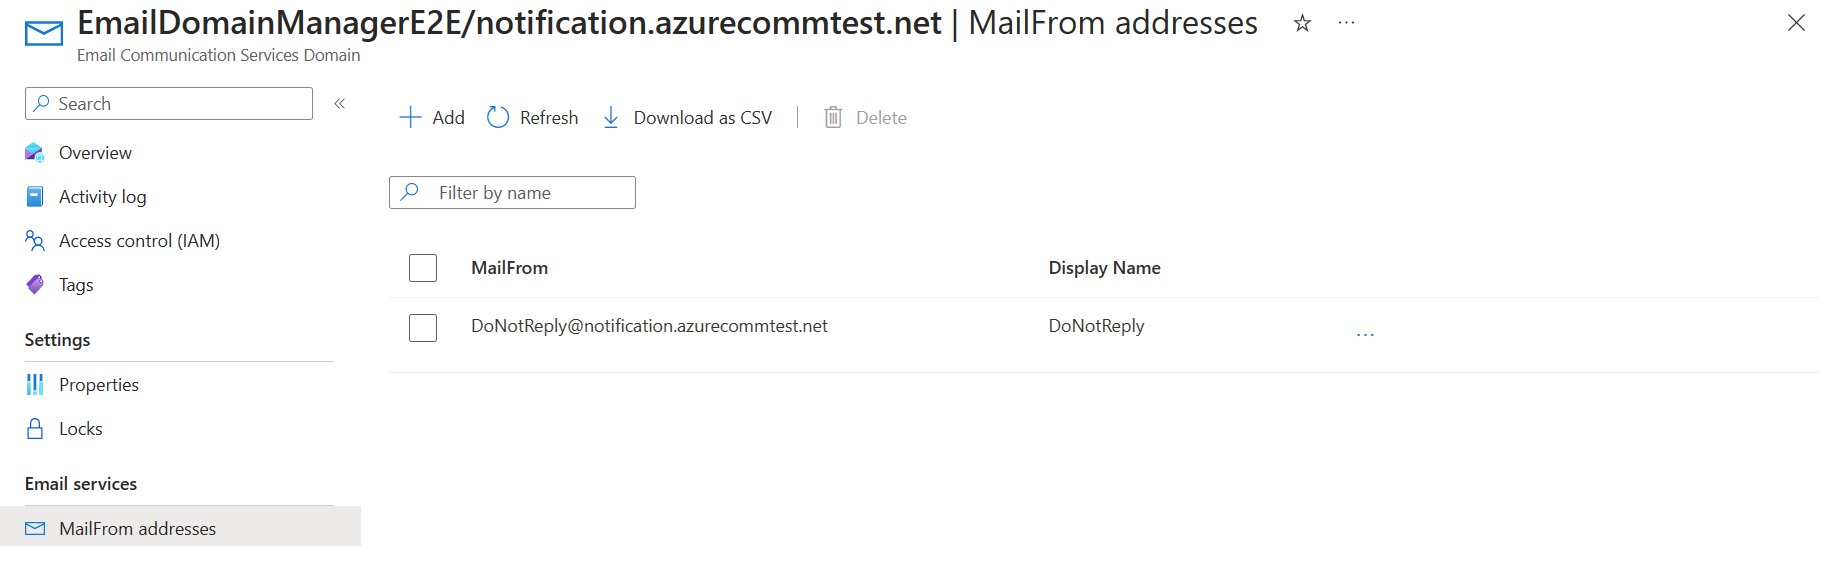Collapse the sidebar with double chevron

click(x=340, y=103)
